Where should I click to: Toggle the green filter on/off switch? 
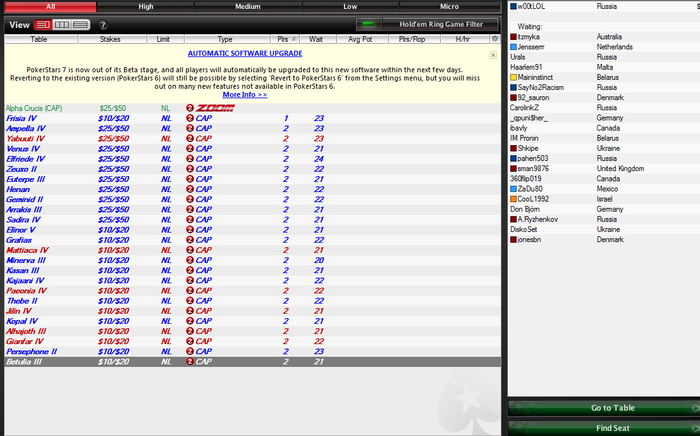(369, 25)
